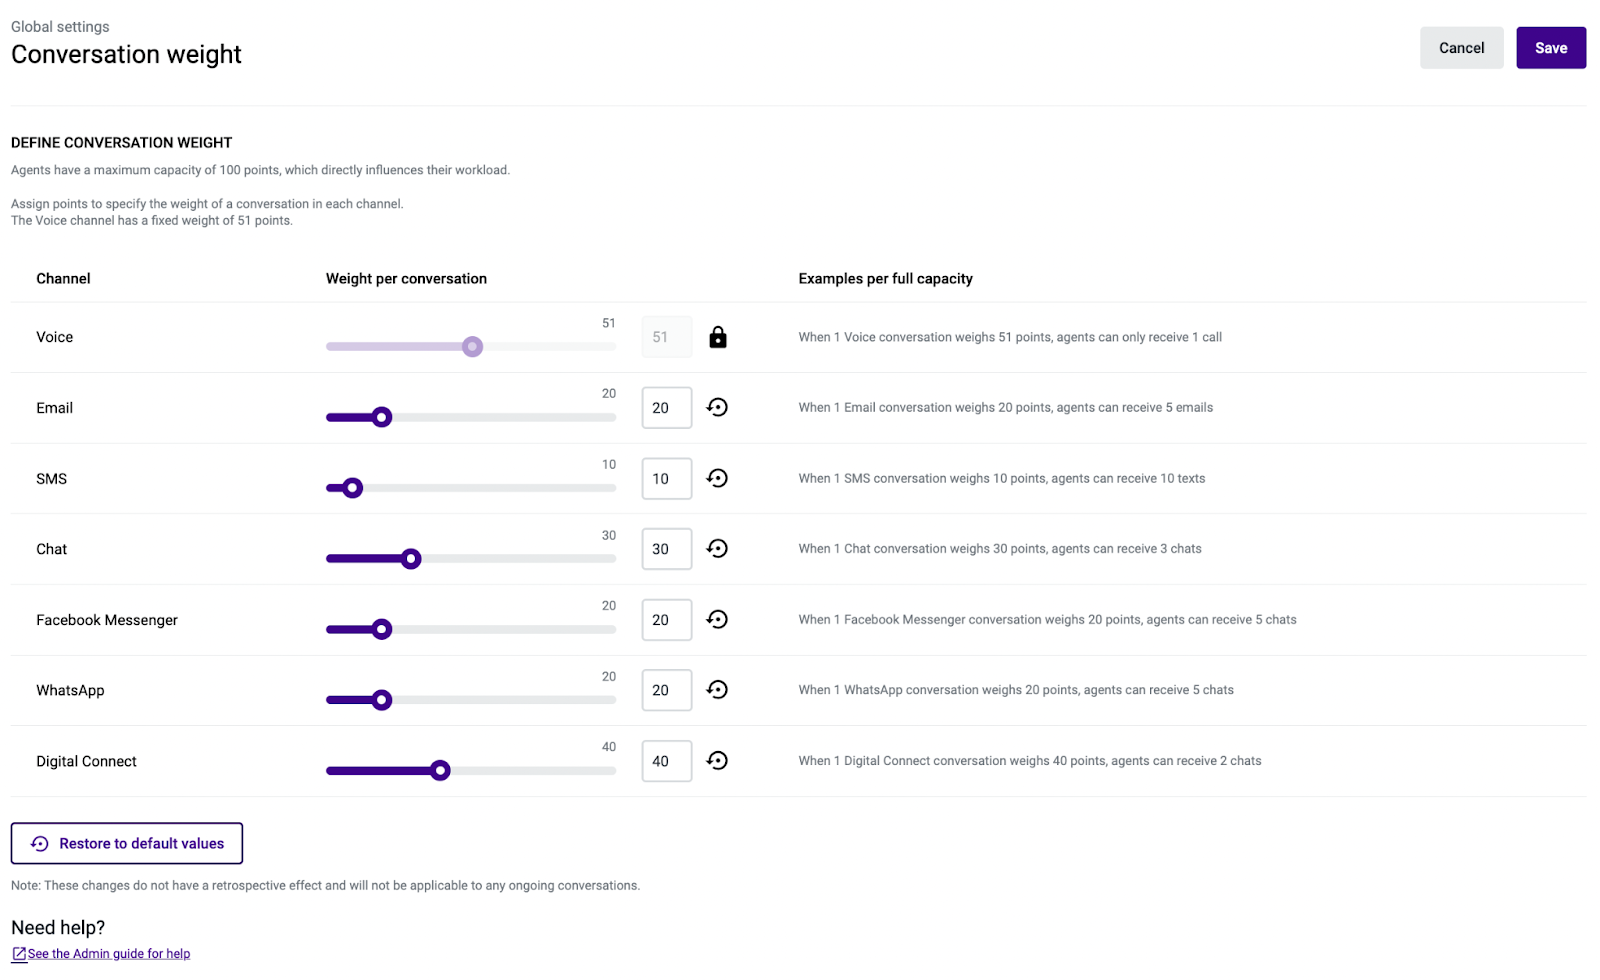1600x980 pixels.
Task: Focus the Email weight input field
Action: 667,408
